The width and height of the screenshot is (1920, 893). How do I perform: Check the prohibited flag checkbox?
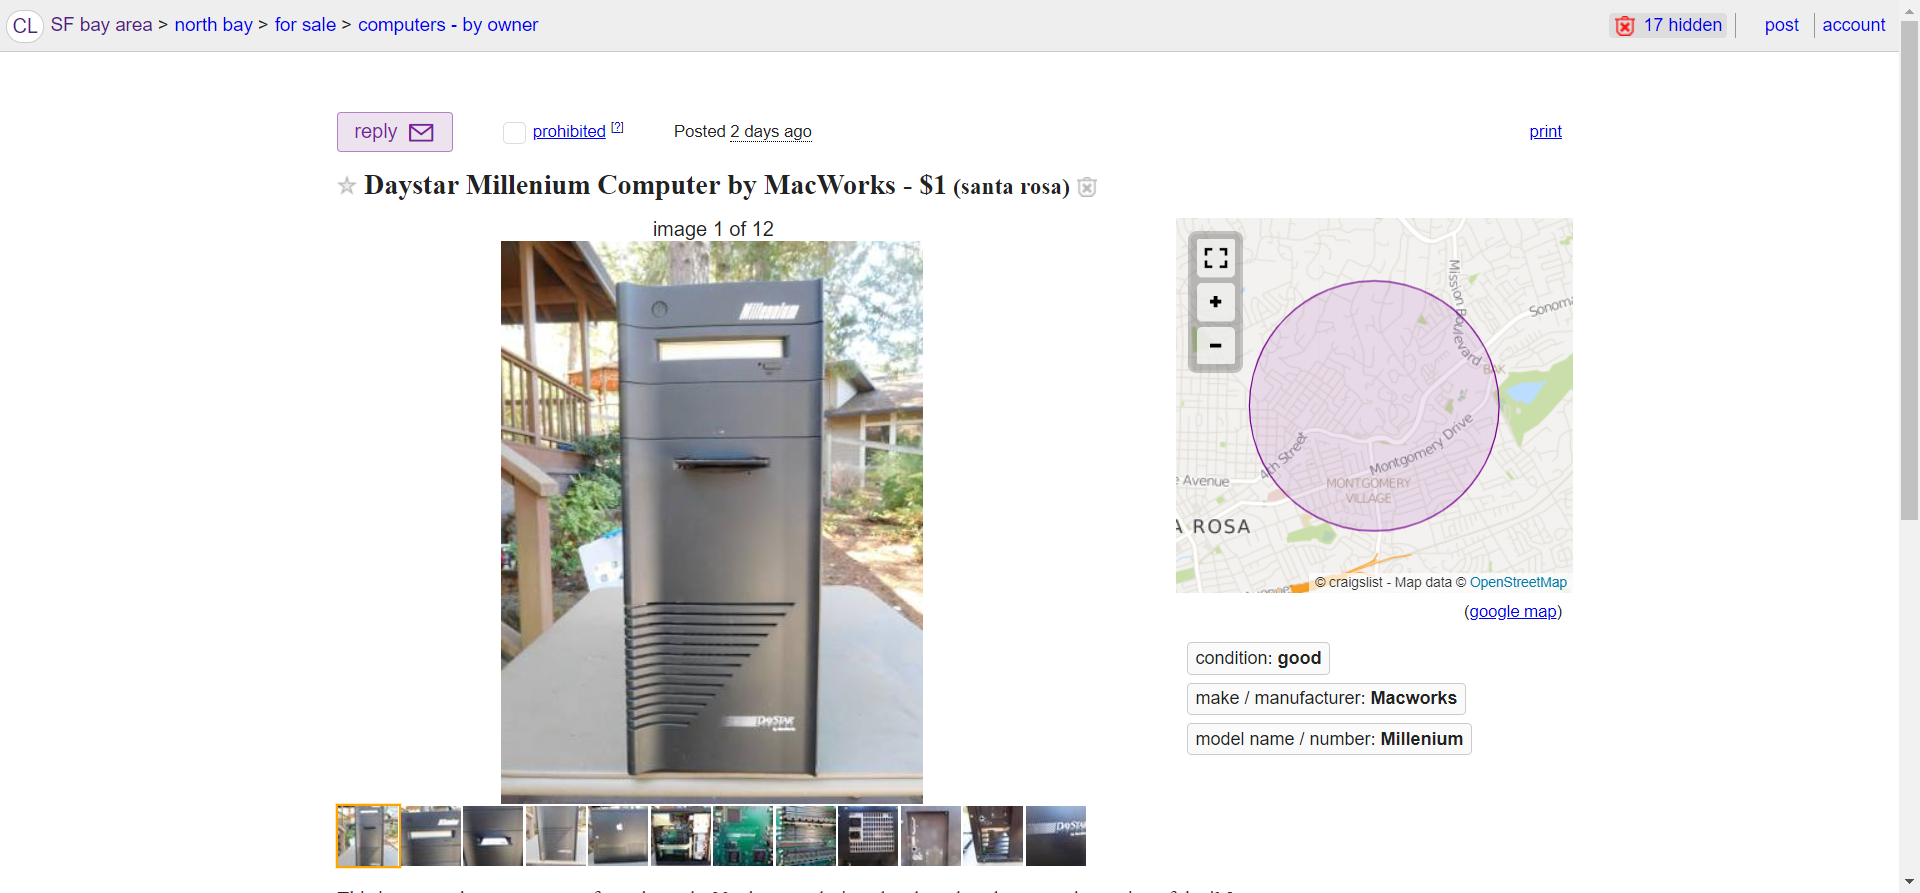tap(514, 132)
